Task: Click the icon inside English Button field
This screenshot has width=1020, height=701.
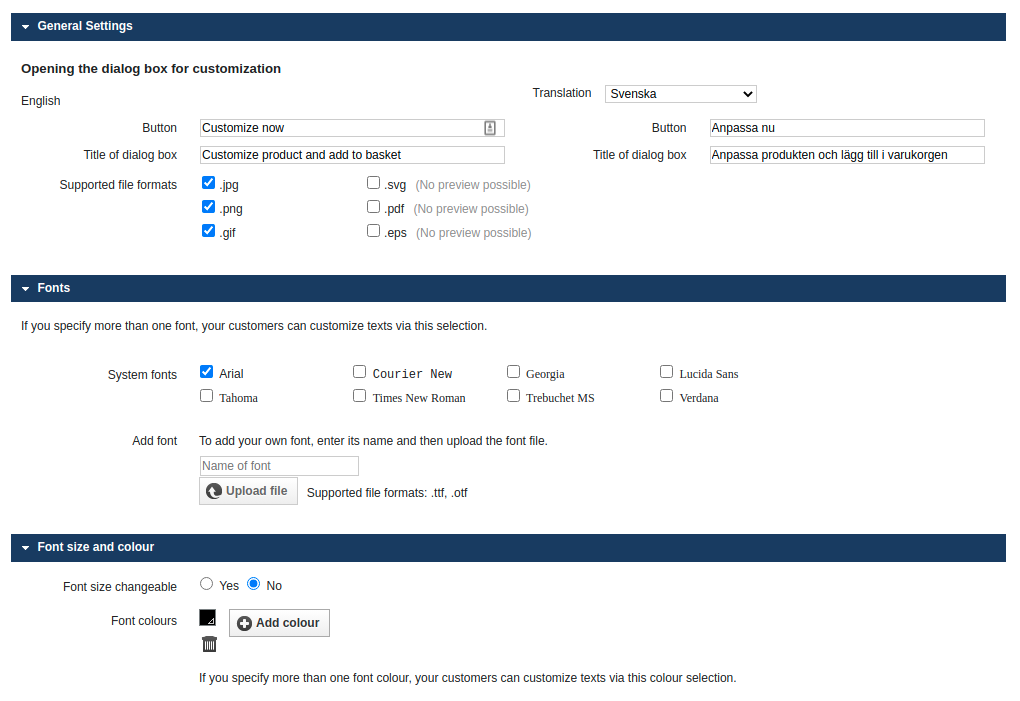Action: click(x=490, y=128)
